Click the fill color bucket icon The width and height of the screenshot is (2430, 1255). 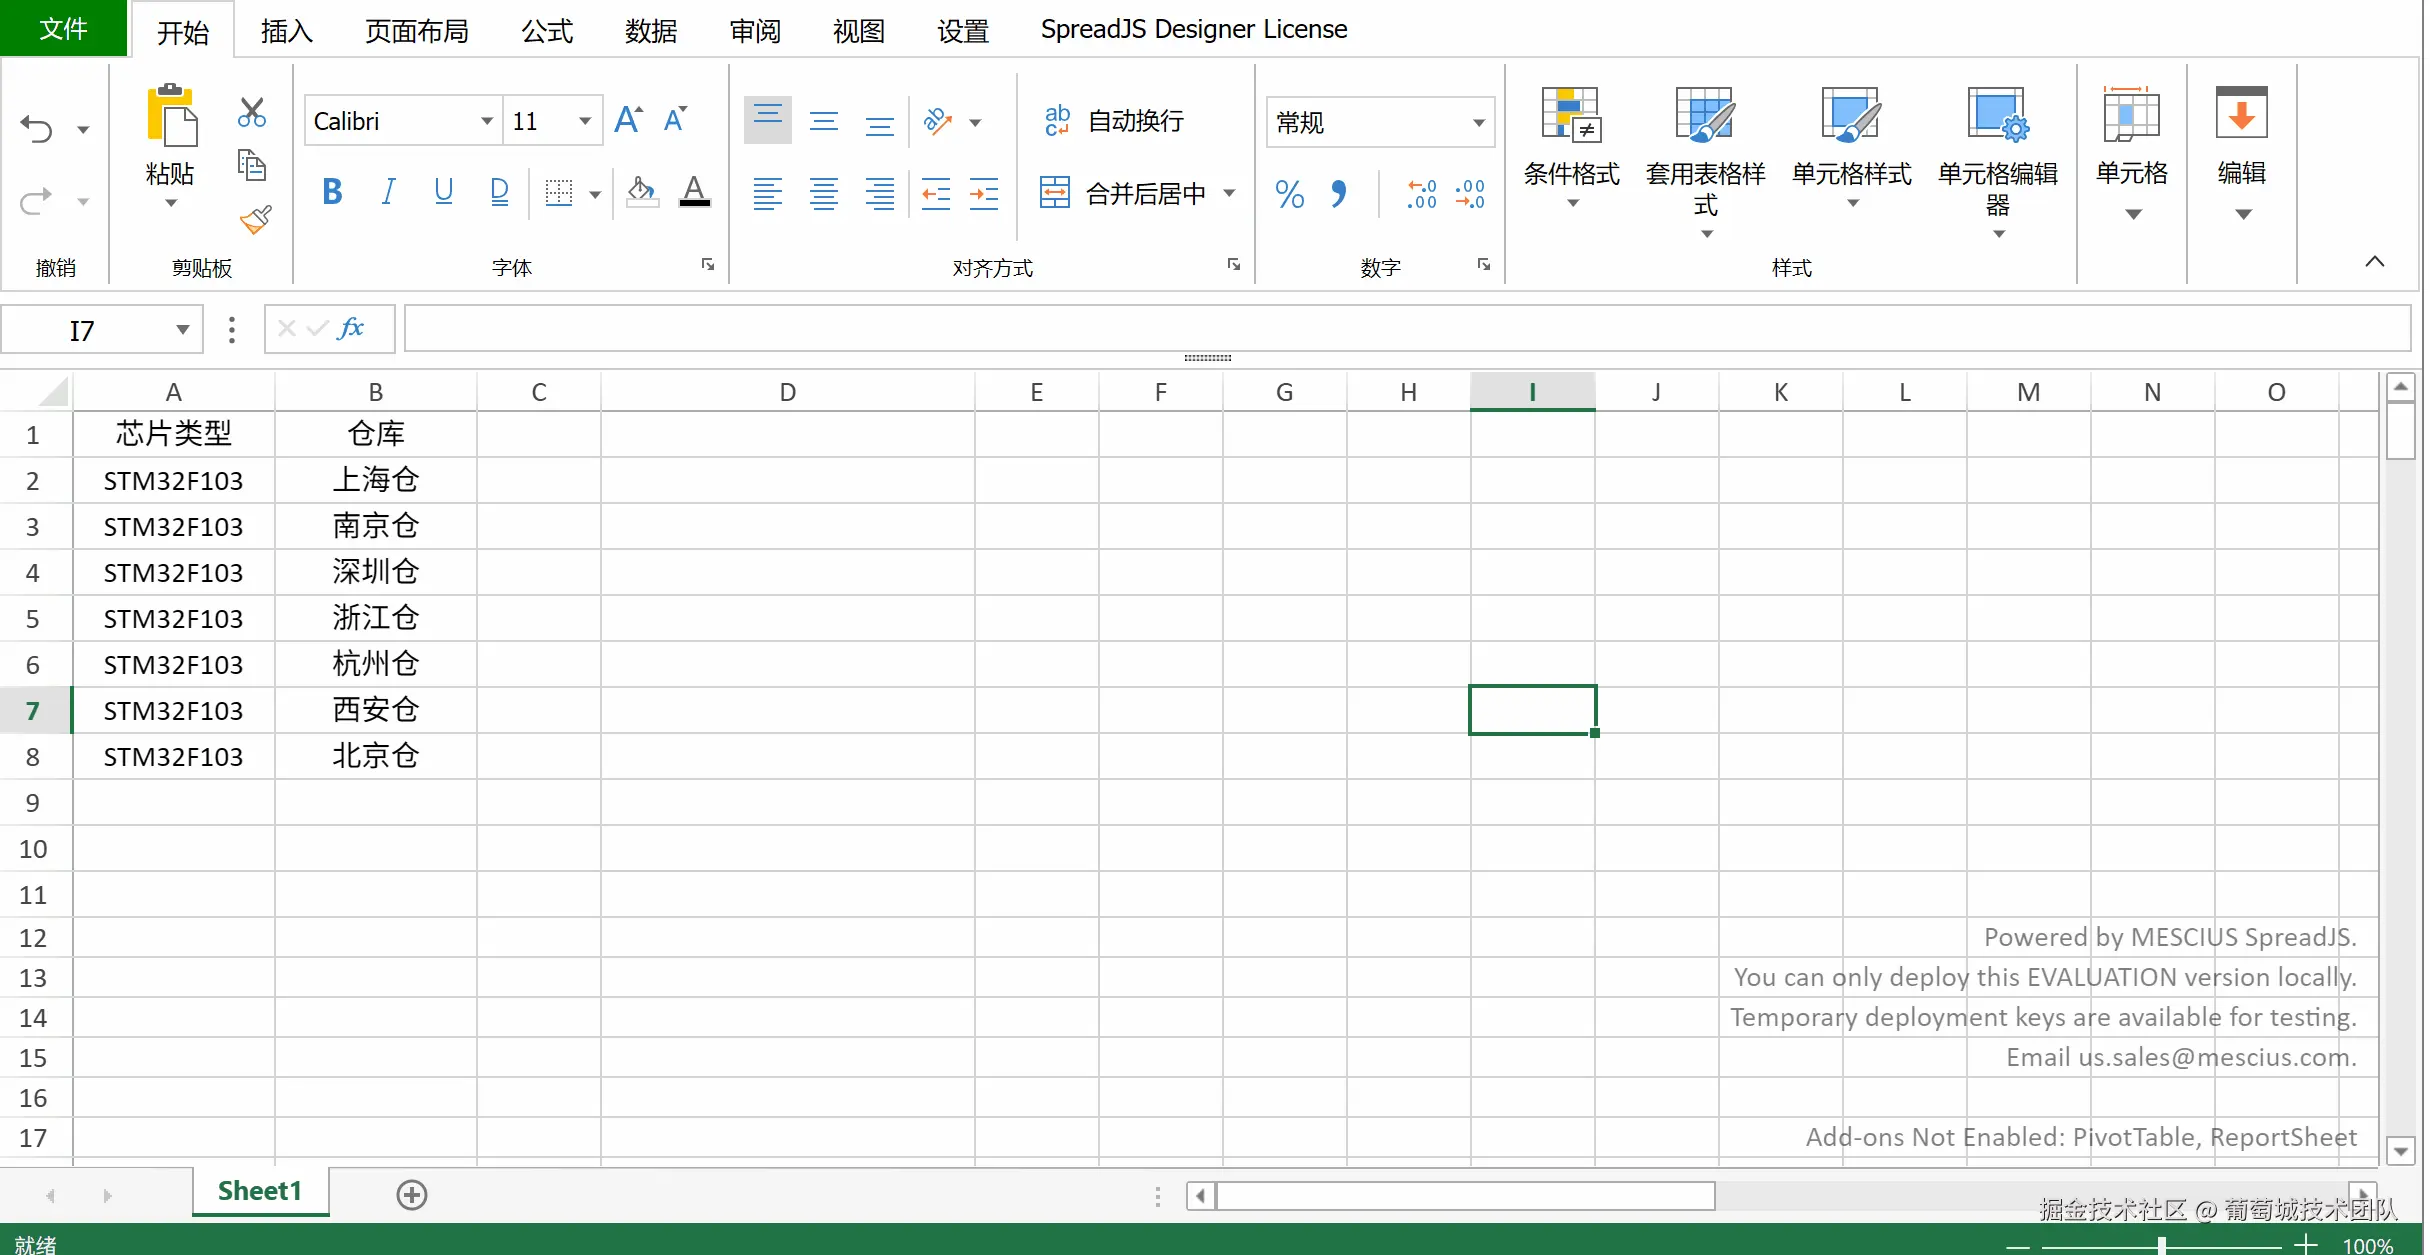point(642,190)
